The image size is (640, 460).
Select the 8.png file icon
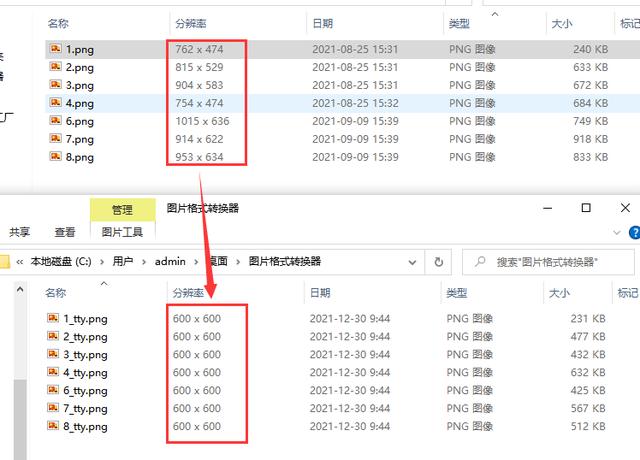click(x=56, y=156)
